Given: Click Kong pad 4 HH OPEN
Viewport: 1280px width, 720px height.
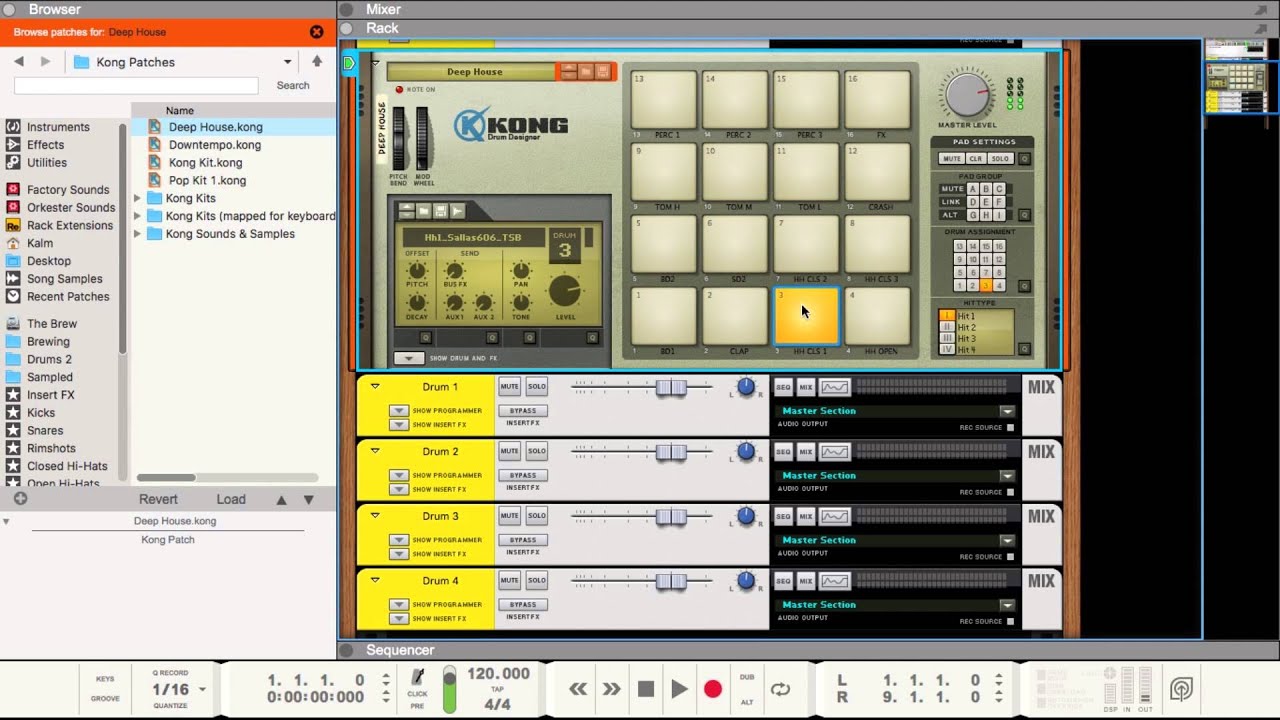Looking at the screenshot, I should tap(877, 316).
